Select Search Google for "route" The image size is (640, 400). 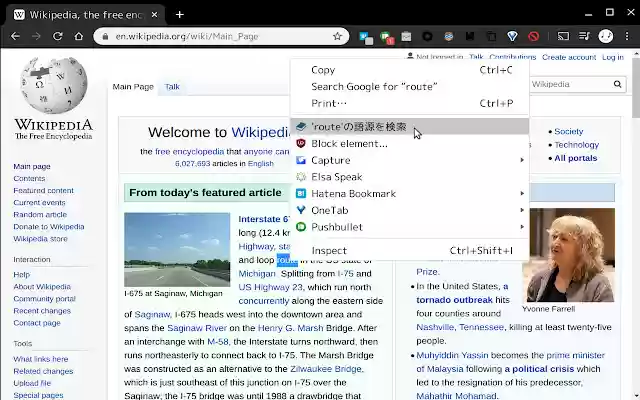pos(409,87)
